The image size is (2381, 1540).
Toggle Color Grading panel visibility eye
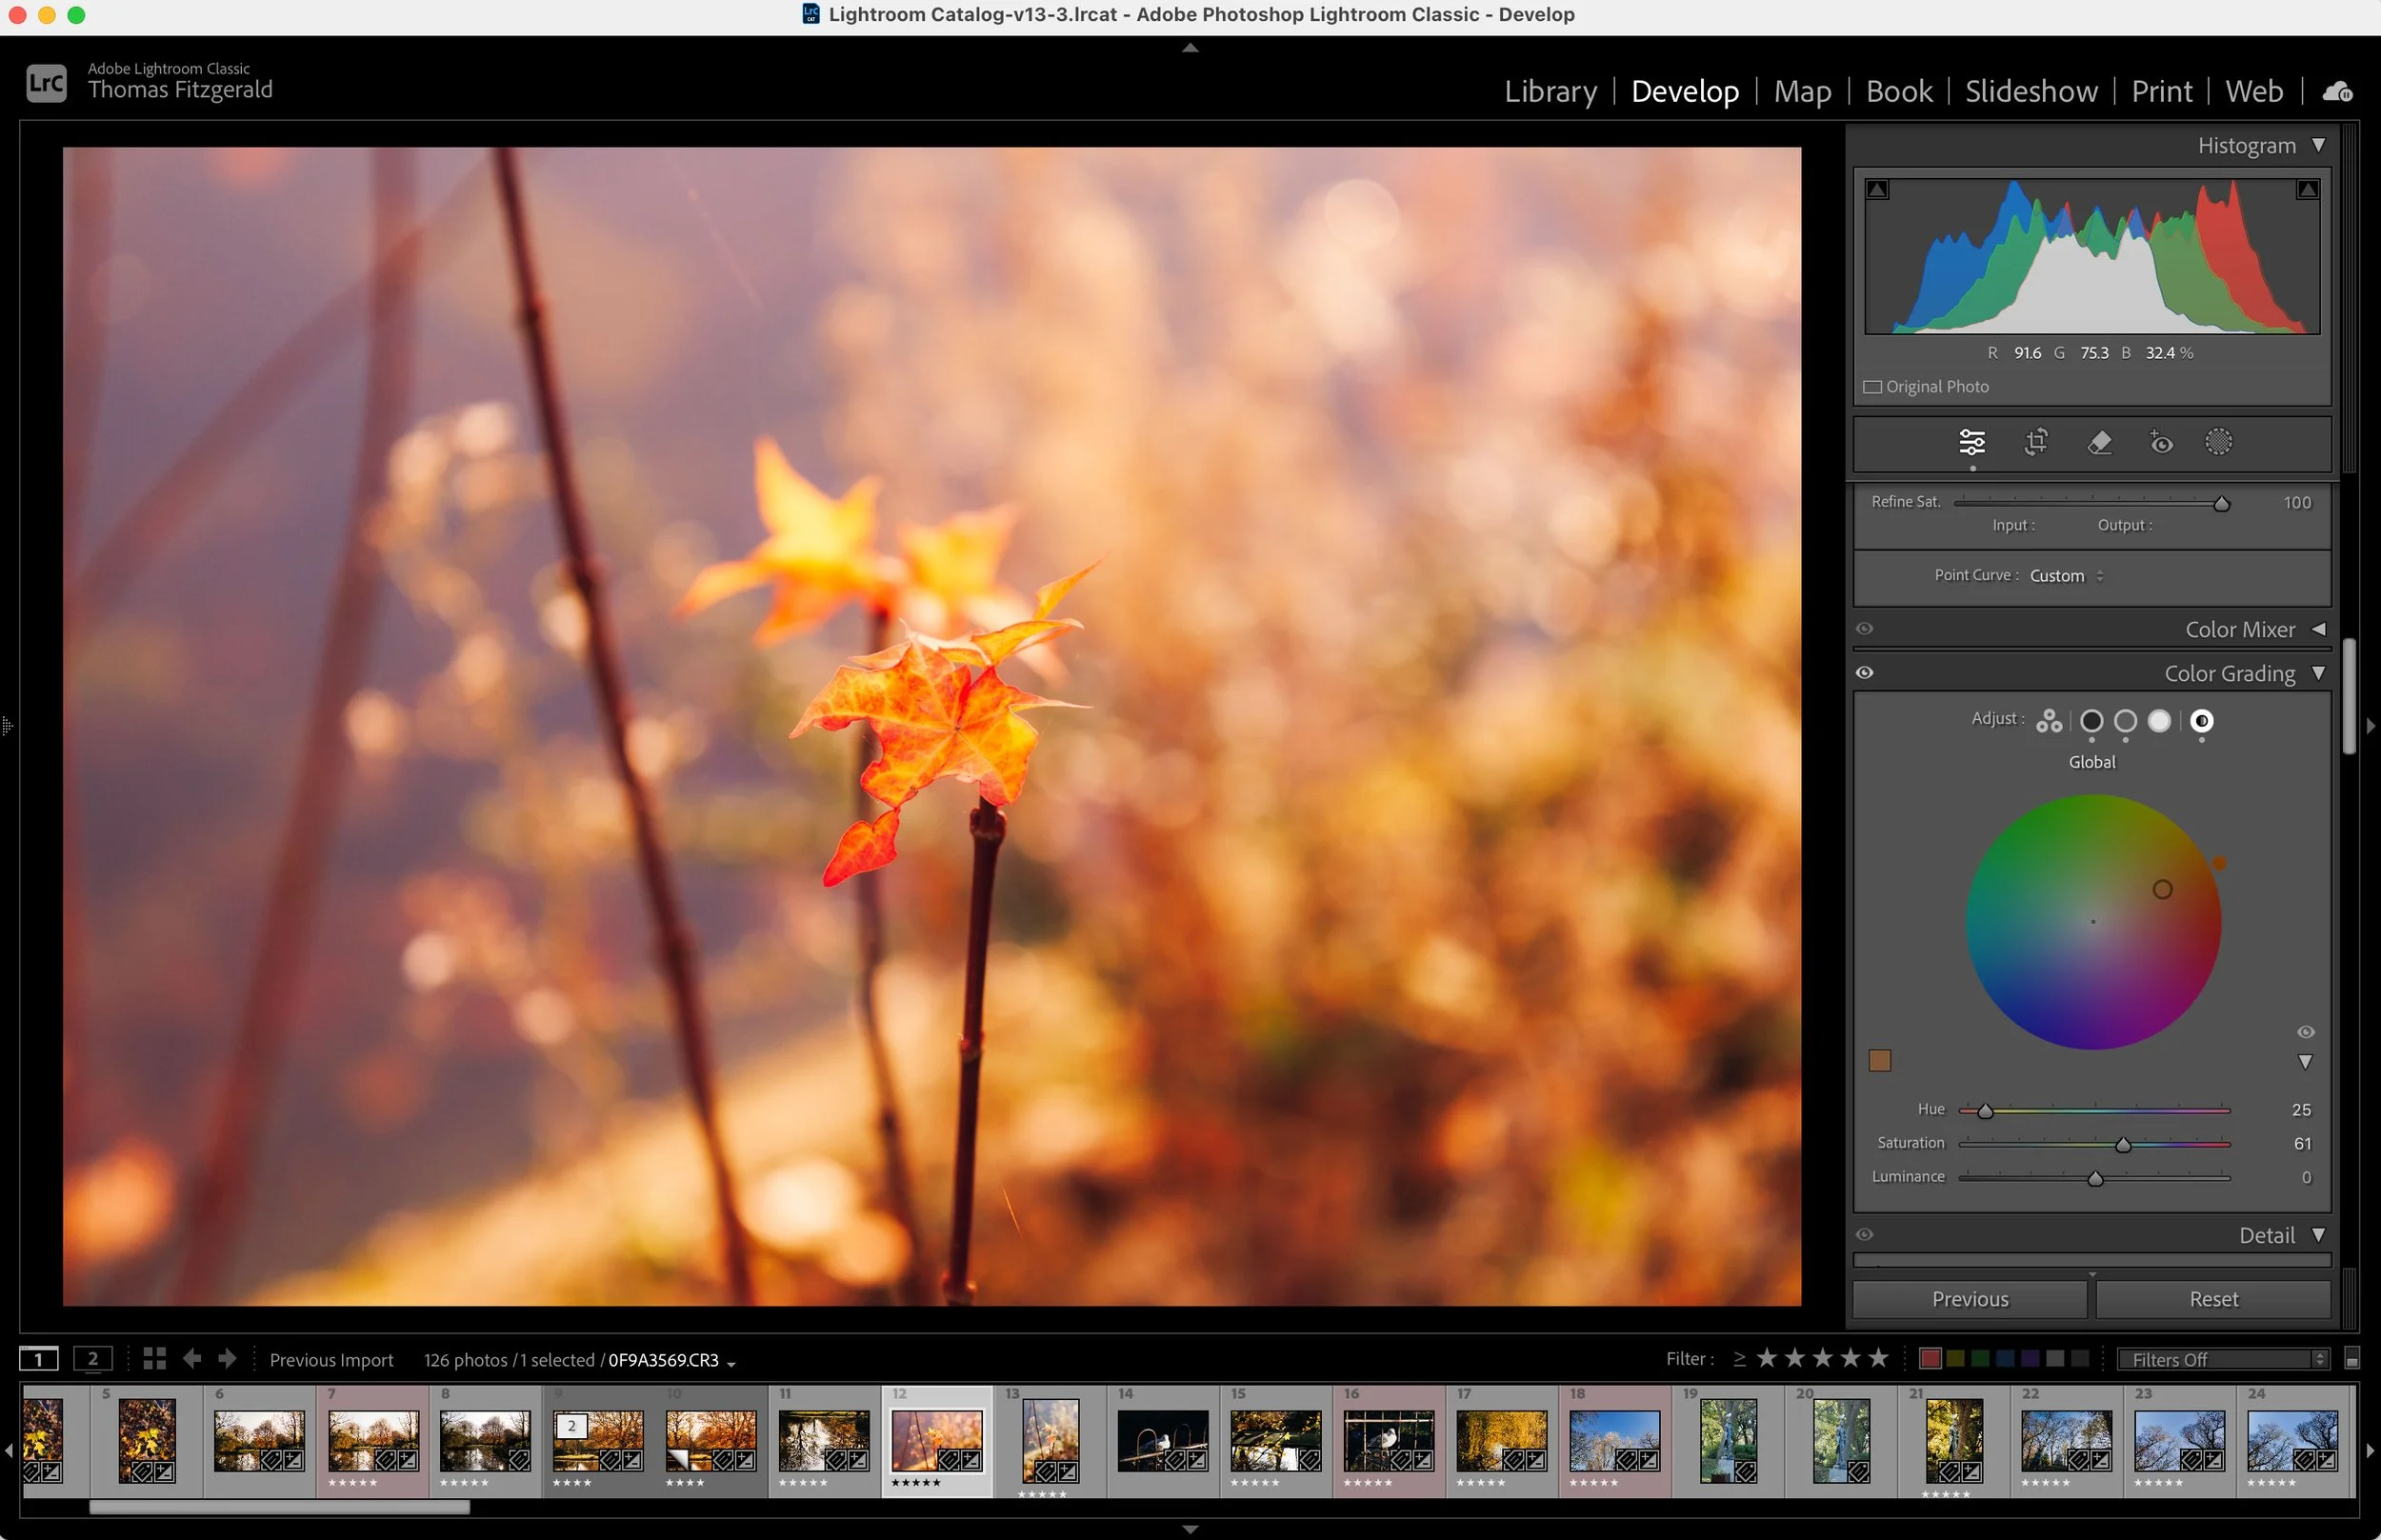pos(1864,673)
